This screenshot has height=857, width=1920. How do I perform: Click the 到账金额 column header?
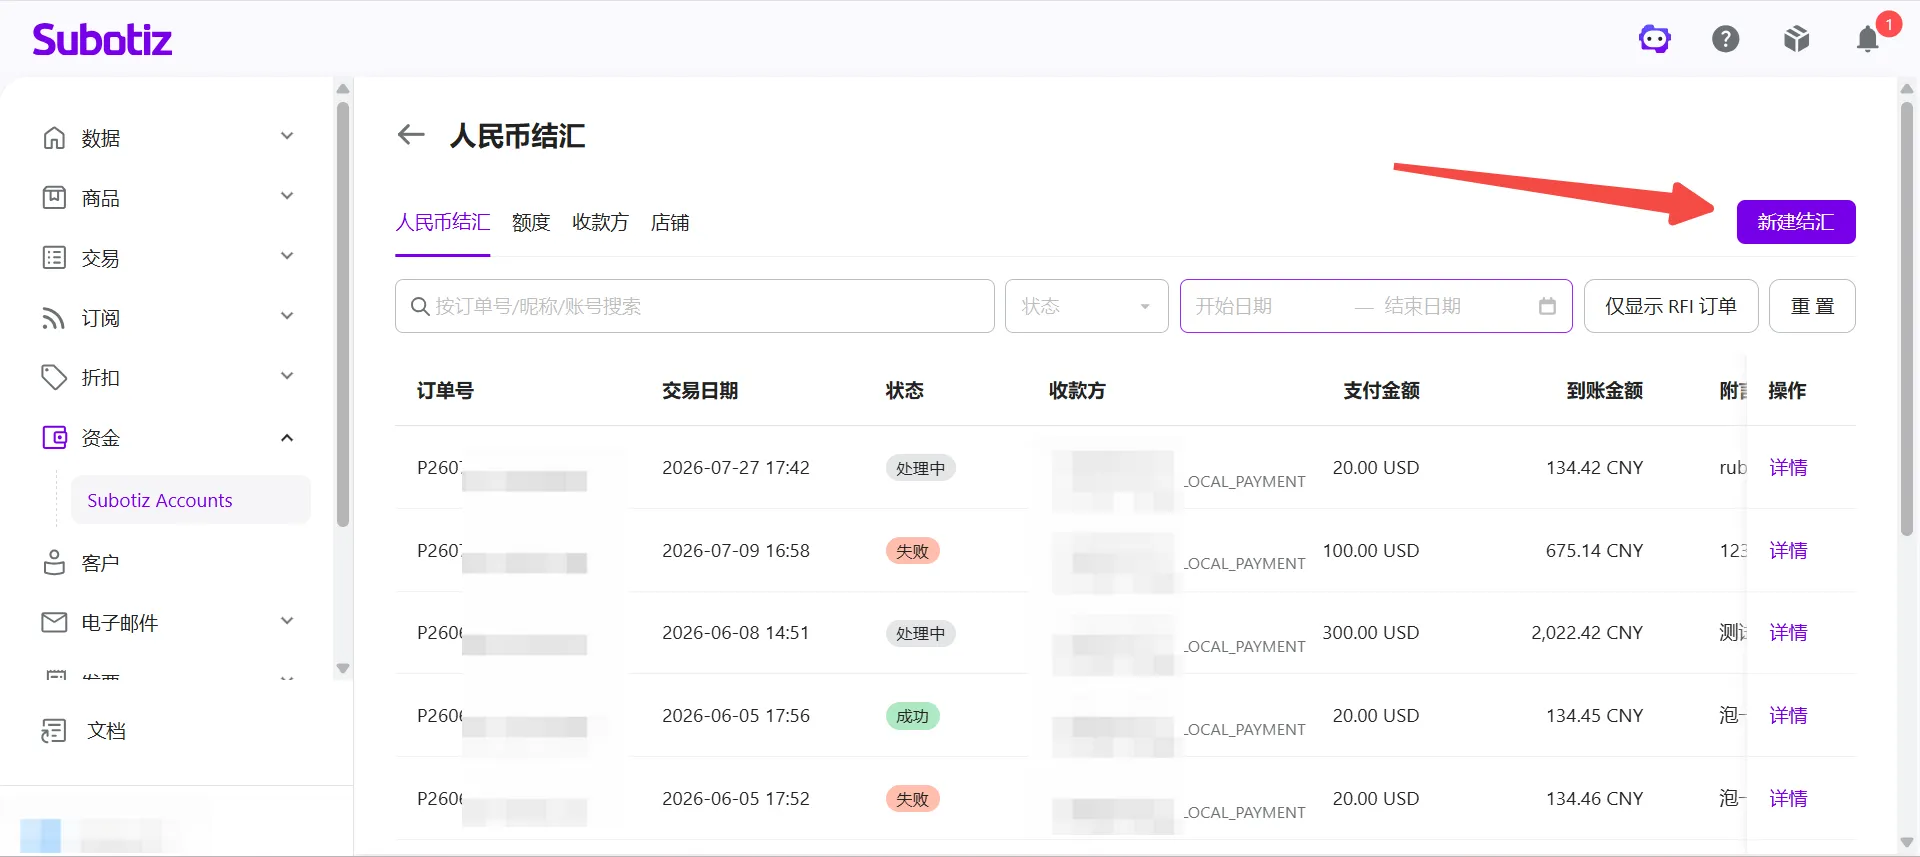tap(1605, 390)
